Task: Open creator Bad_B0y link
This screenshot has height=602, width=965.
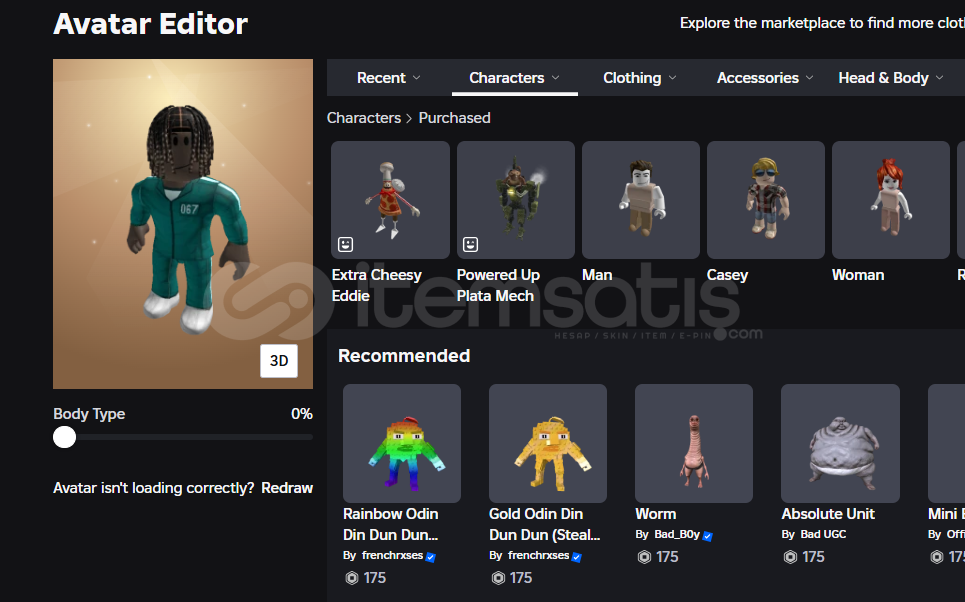Action: coord(677,534)
